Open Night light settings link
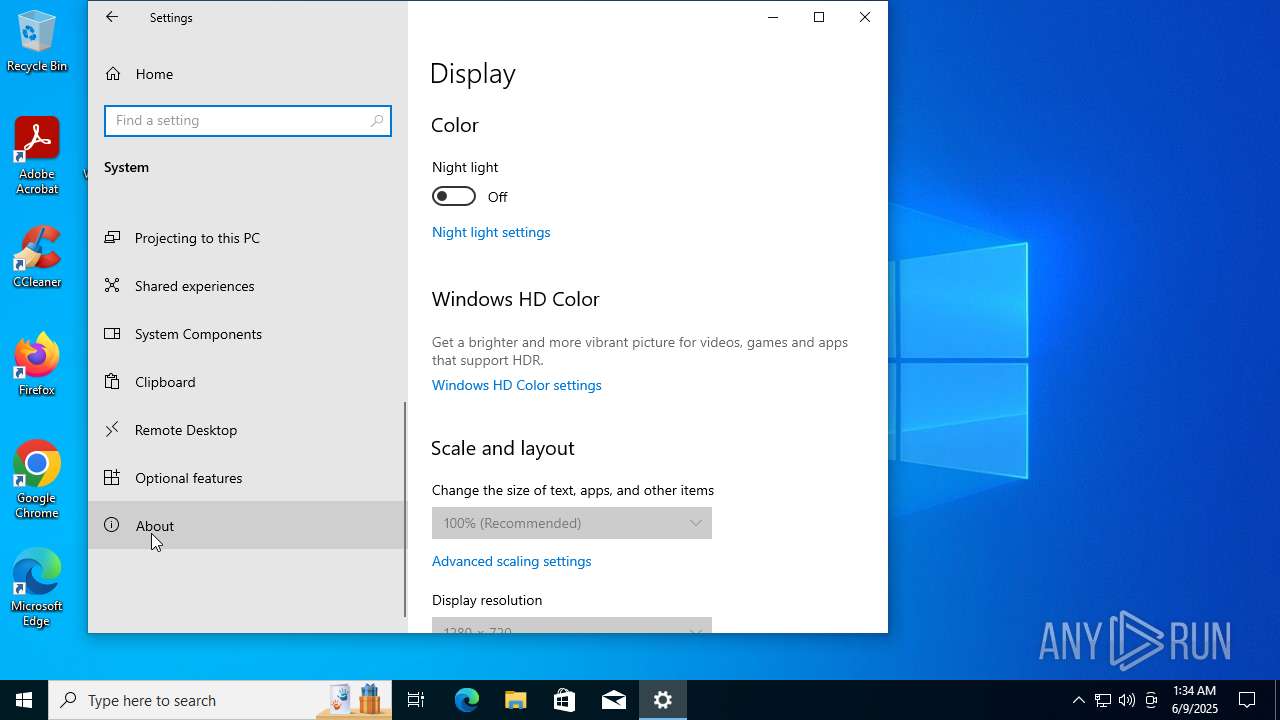The height and width of the screenshot is (720, 1280). (491, 232)
